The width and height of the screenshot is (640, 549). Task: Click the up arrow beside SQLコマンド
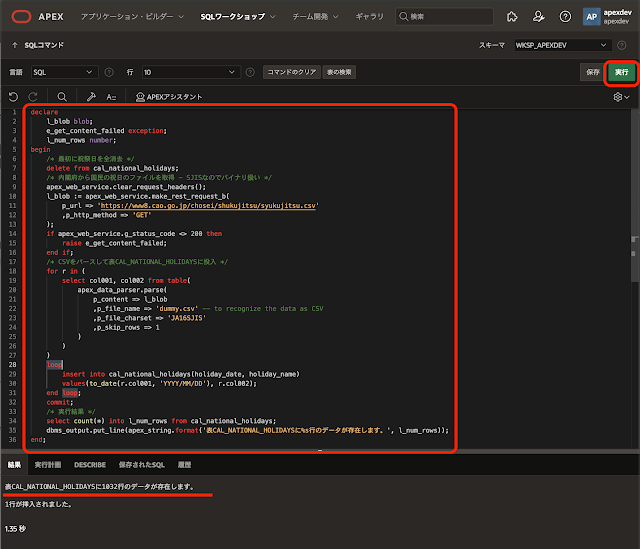click(x=15, y=45)
